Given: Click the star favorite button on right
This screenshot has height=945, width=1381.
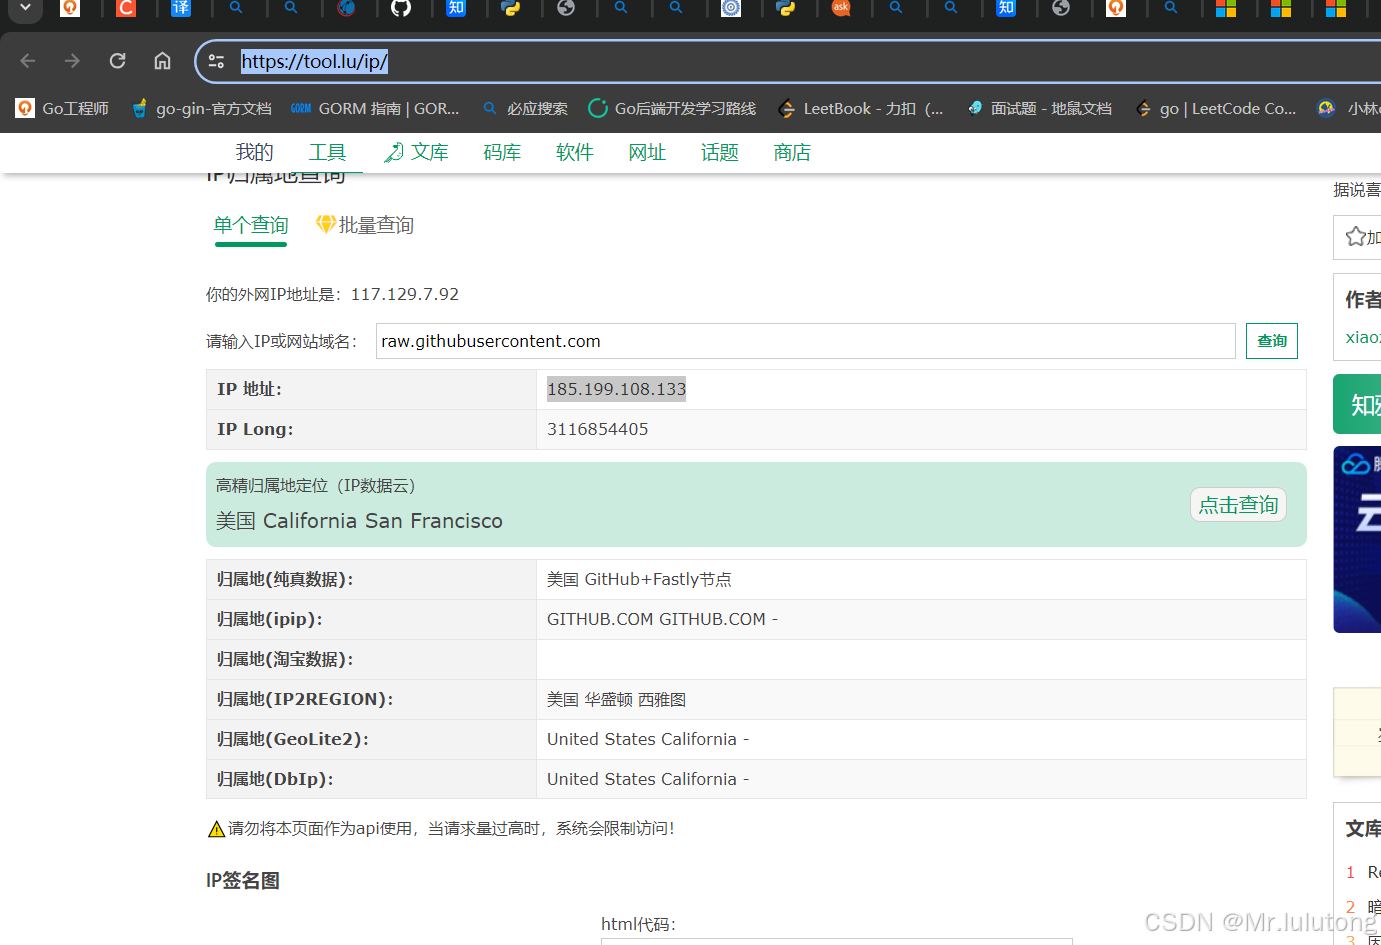Looking at the screenshot, I should 1357,237.
